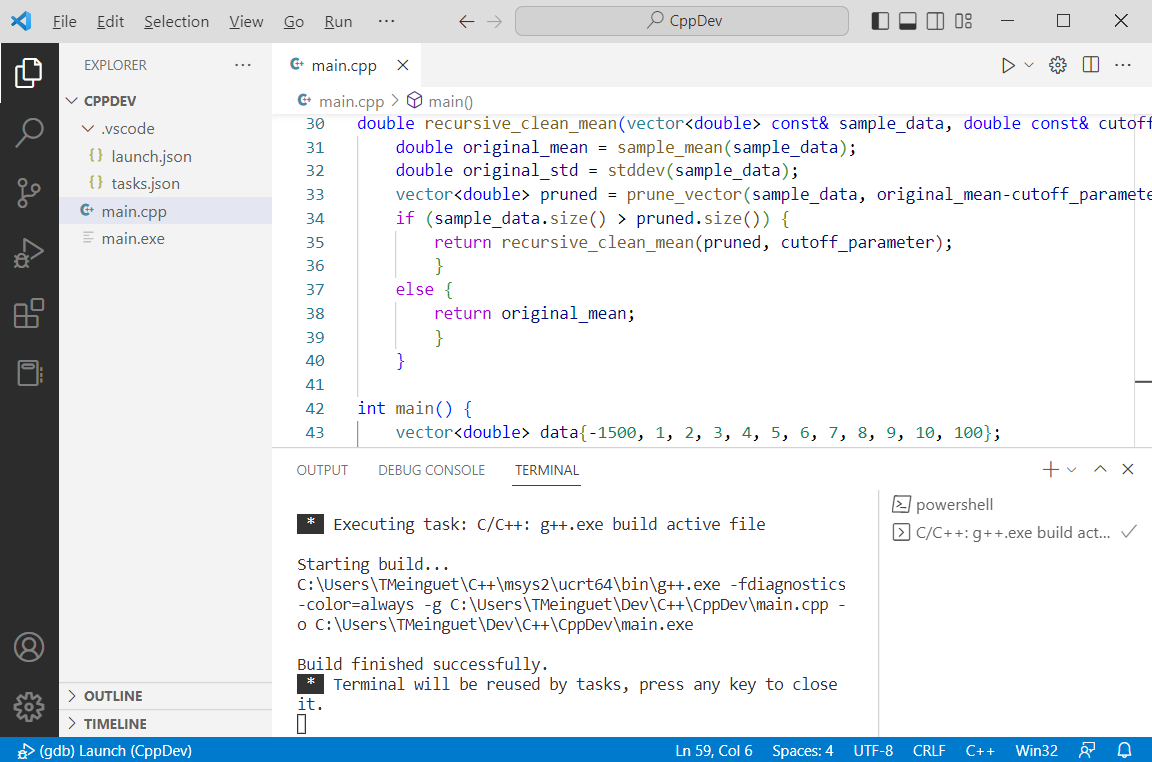Open the Extensions view
Screen dimensions: 1152x762
[30, 313]
